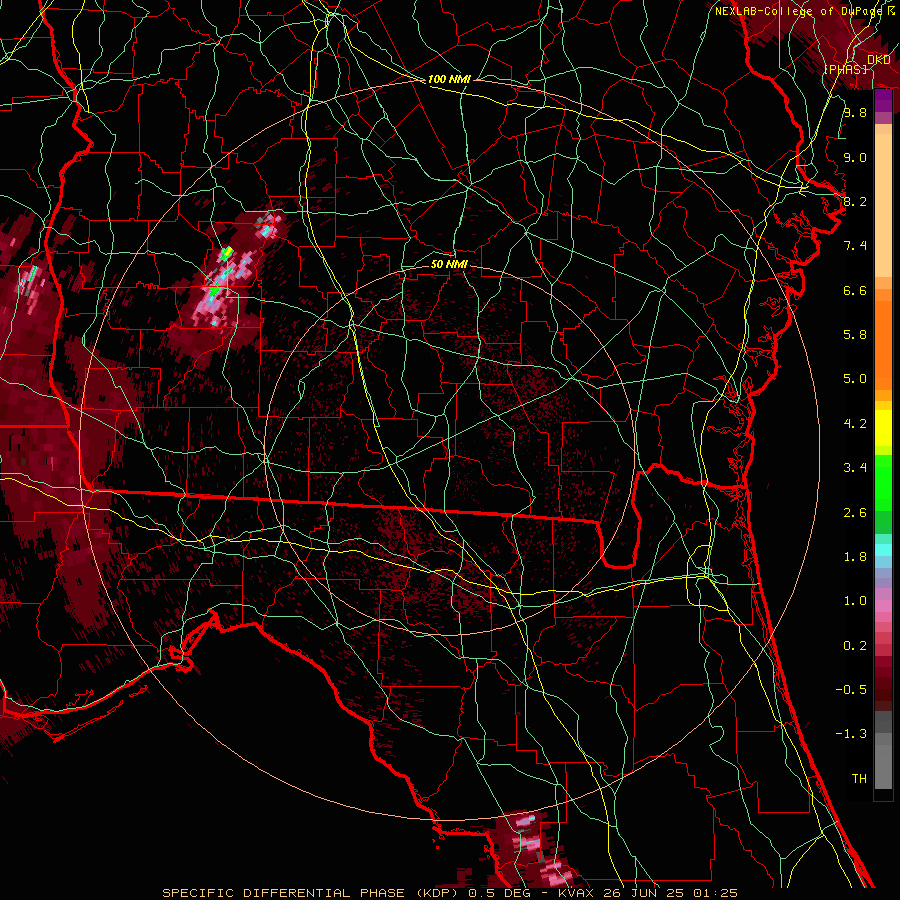Click the 4.2 legend value
This screenshot has height=900, width=900.
tap(855, 424)
